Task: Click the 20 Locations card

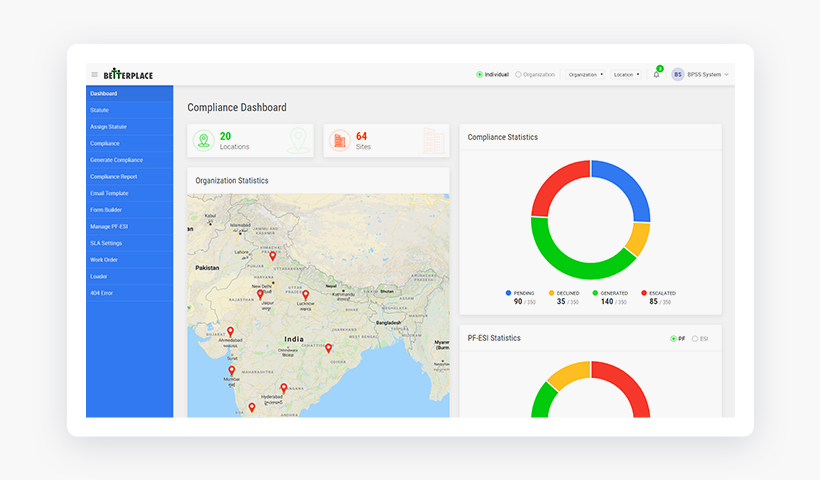Action: pyautogui.click(x=250, y=141)
